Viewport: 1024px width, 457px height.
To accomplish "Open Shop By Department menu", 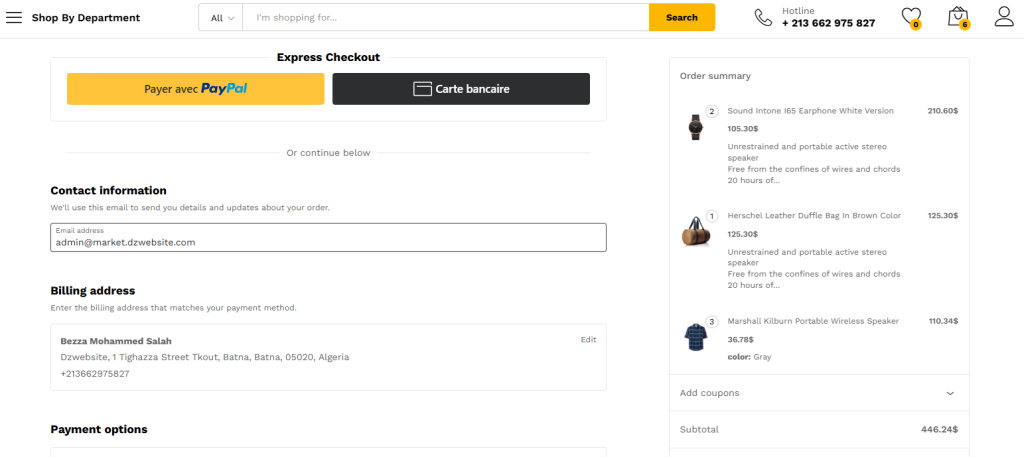I will pyautogui.click(x=85, y=18).
